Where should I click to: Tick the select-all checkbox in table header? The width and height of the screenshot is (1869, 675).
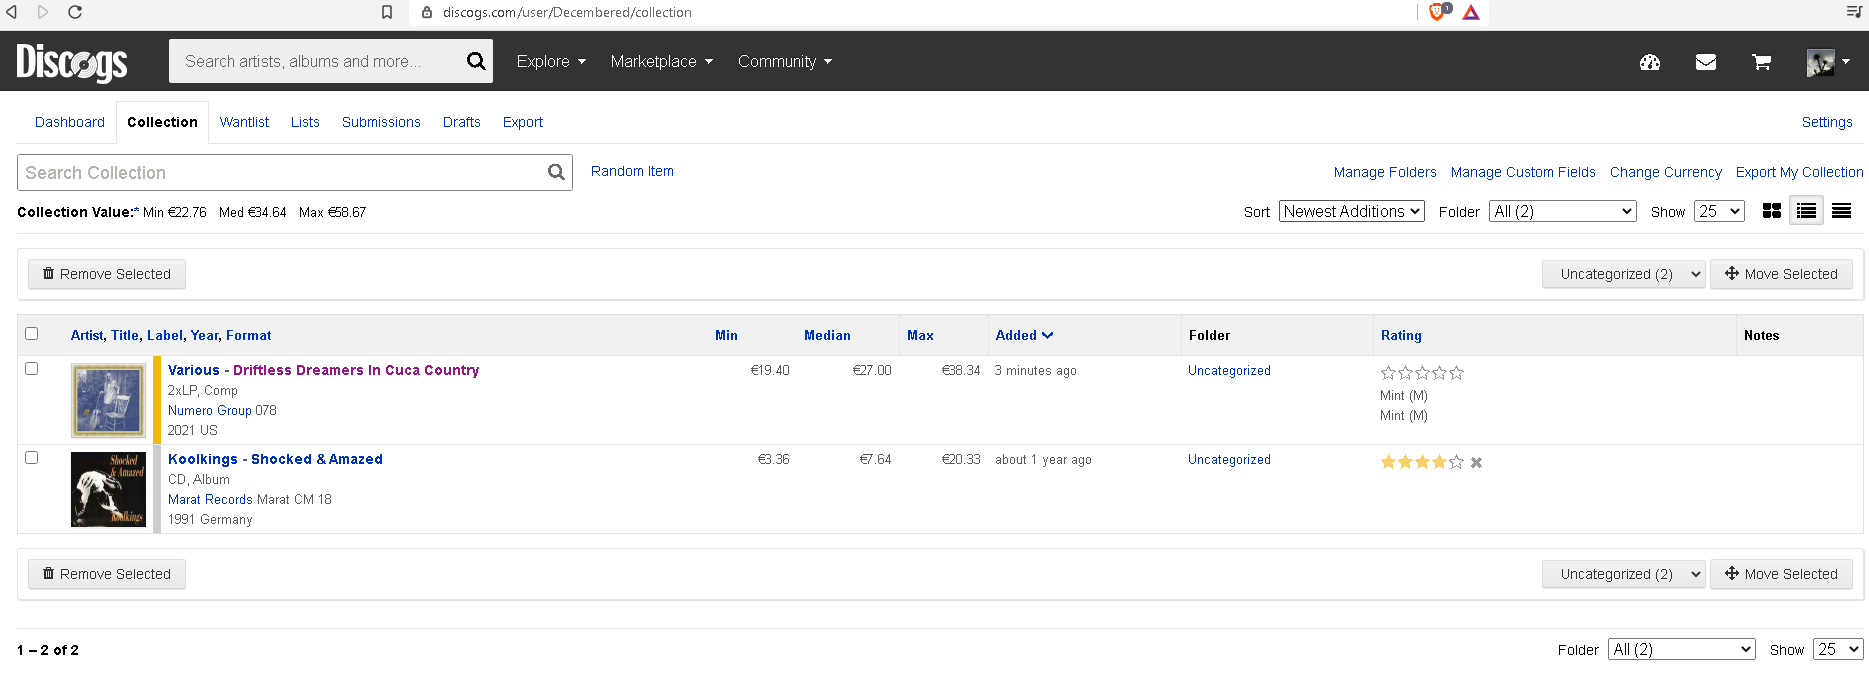click(32, 334)
